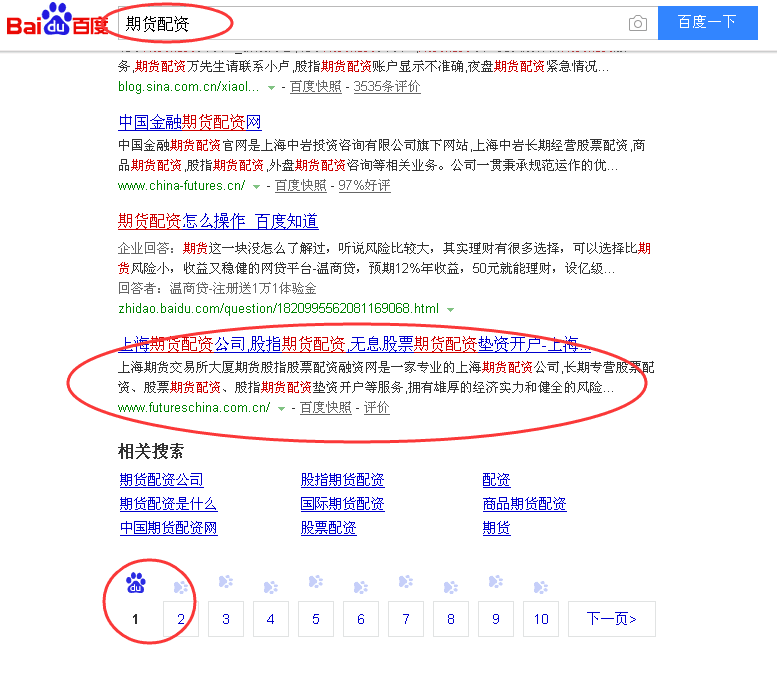Click the paw icon above page 9
777x677 pixels.
[496, 581]
